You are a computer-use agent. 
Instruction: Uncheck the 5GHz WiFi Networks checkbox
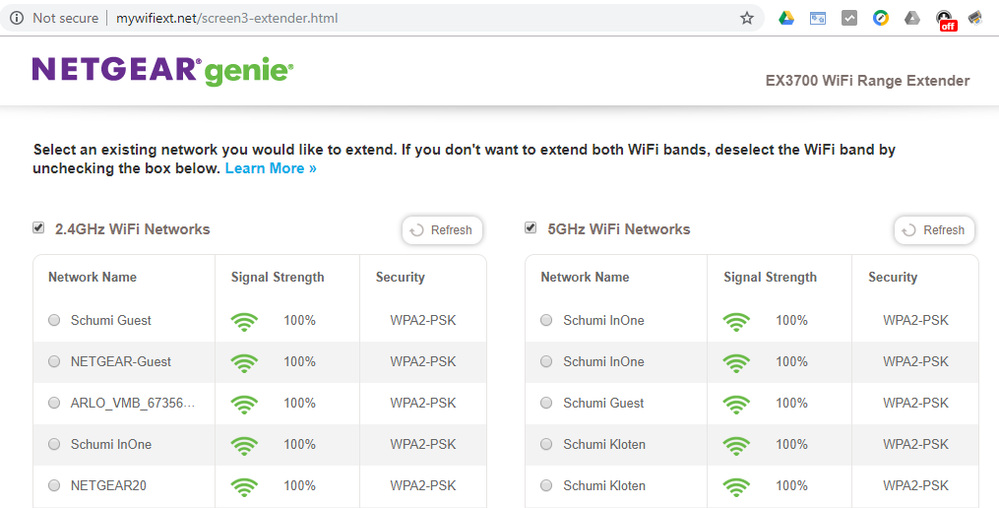point(531,228)
